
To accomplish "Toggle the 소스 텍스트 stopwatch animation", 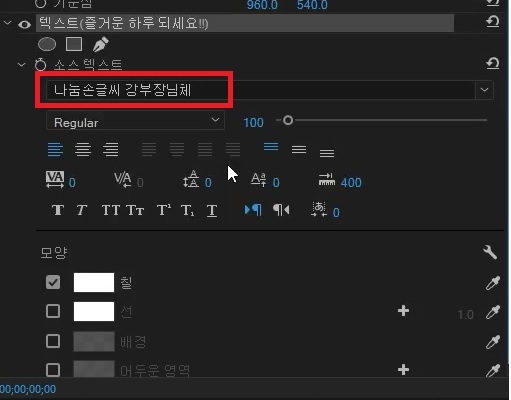I will pyautogui.click(x=40, y=64).
